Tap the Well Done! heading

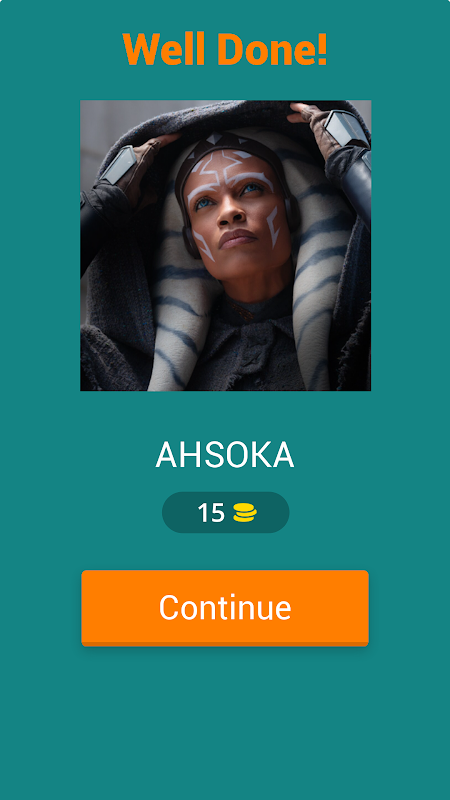point(225,49)
